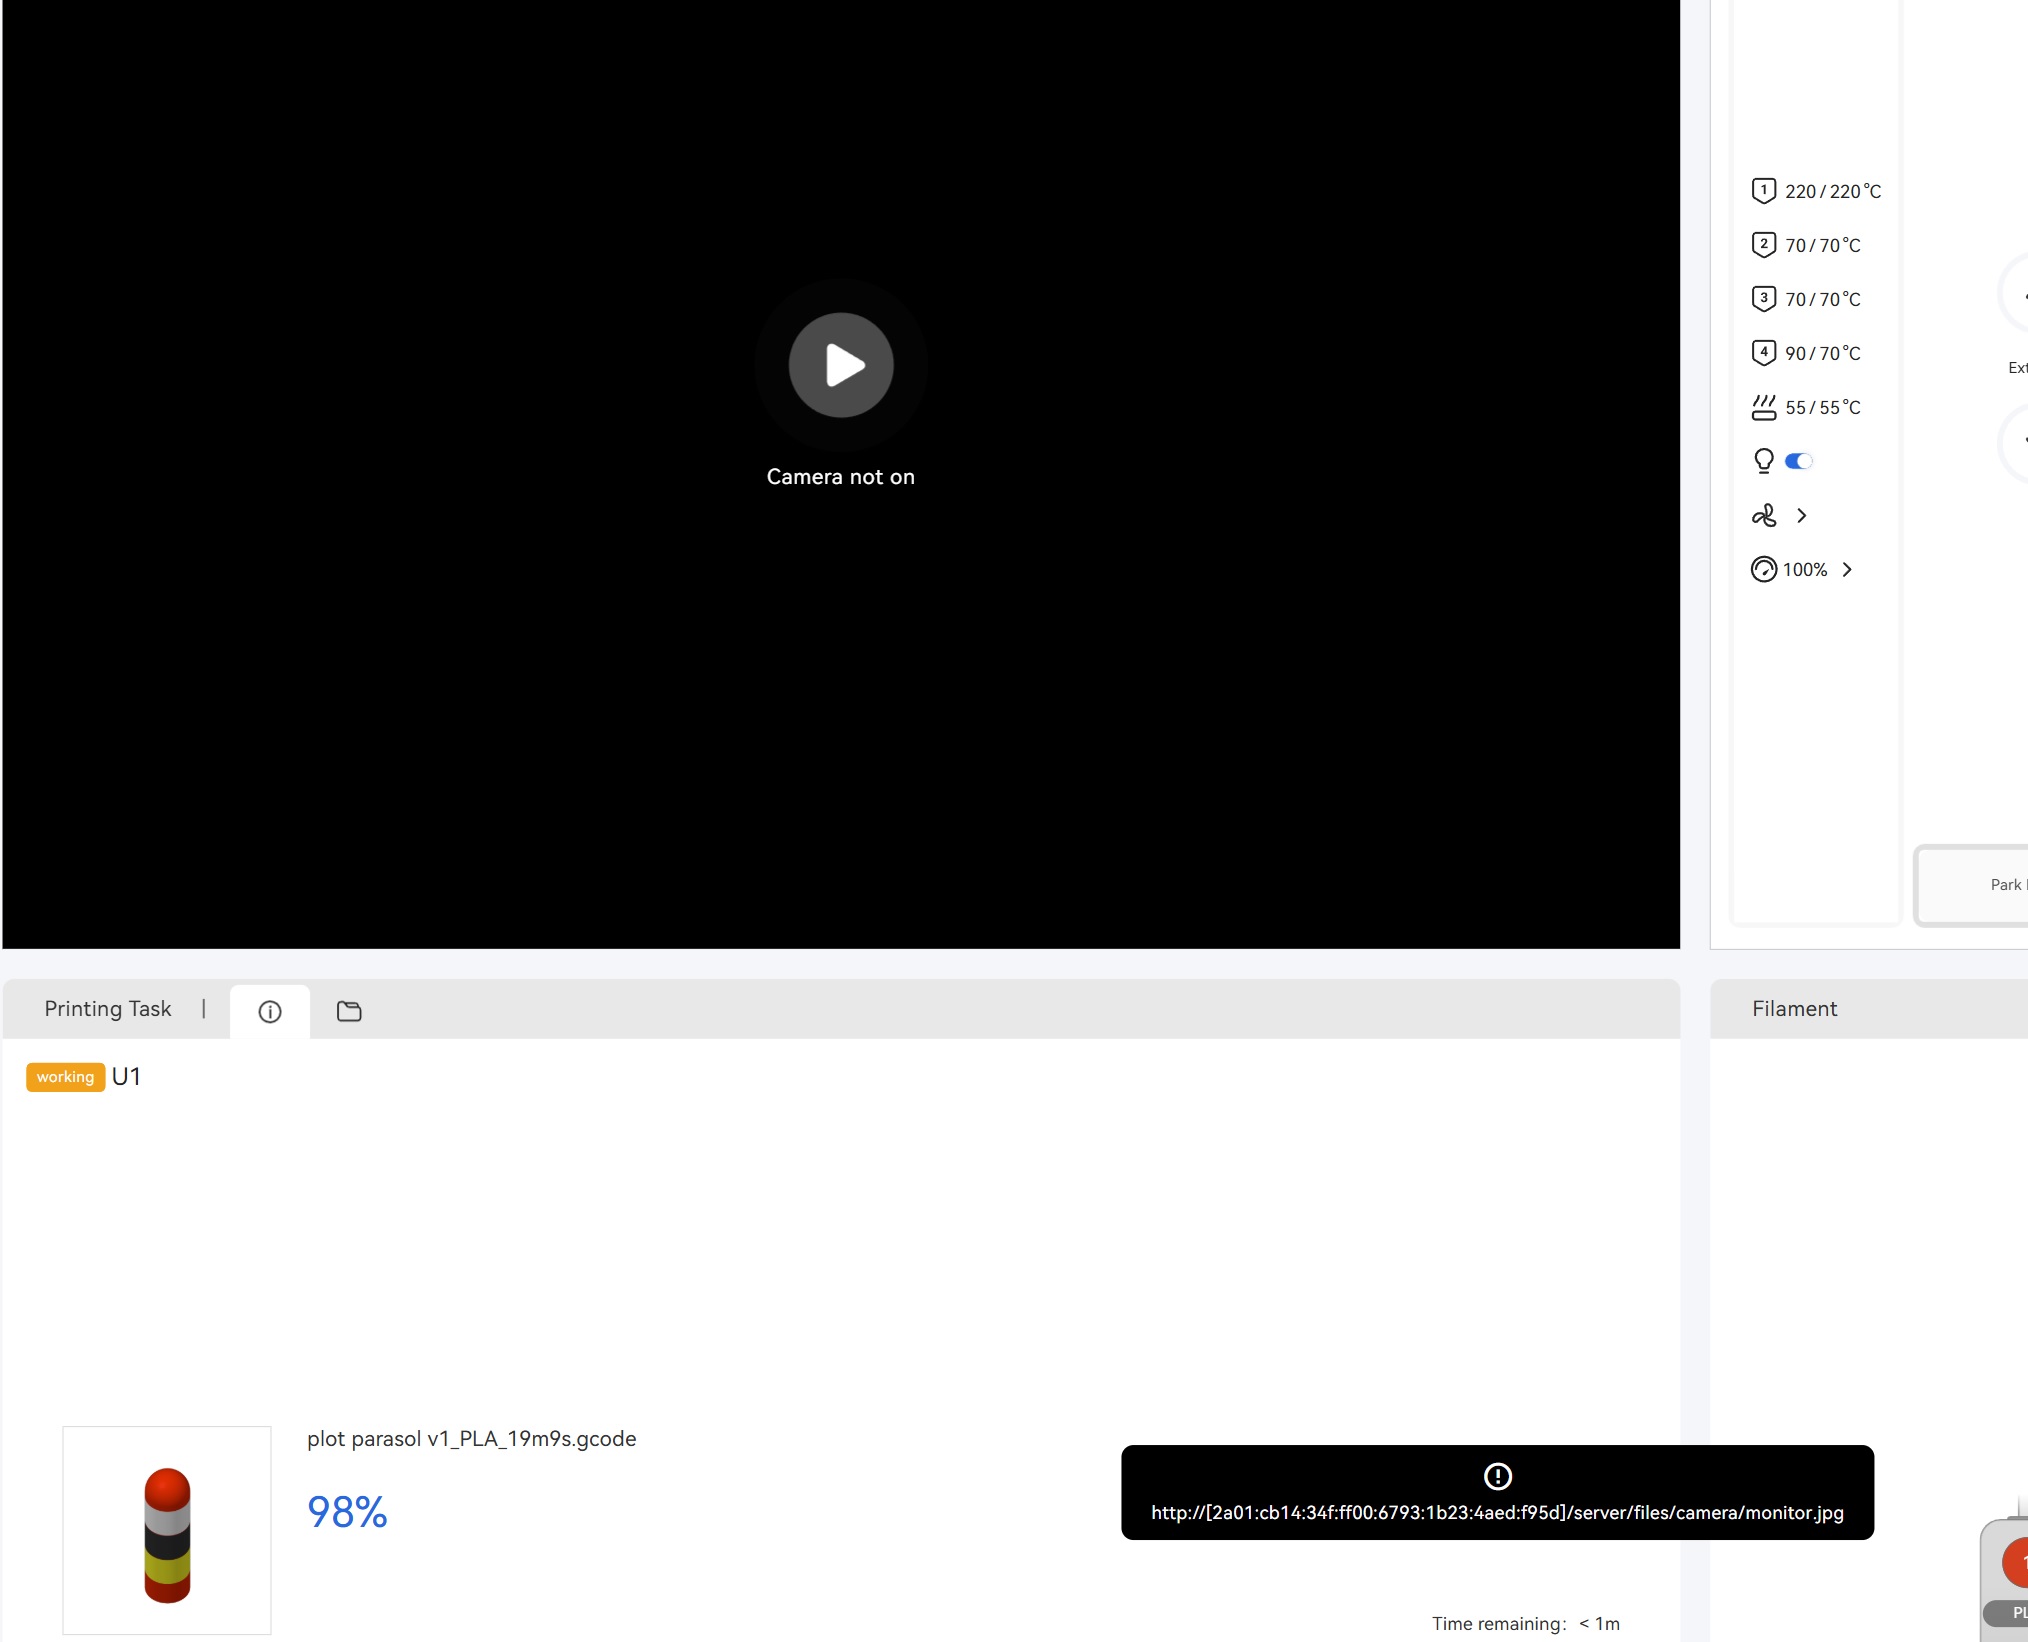Open the task info tab
The width and height of the screenshot is (2028, 1642).
click(269, 1011)
